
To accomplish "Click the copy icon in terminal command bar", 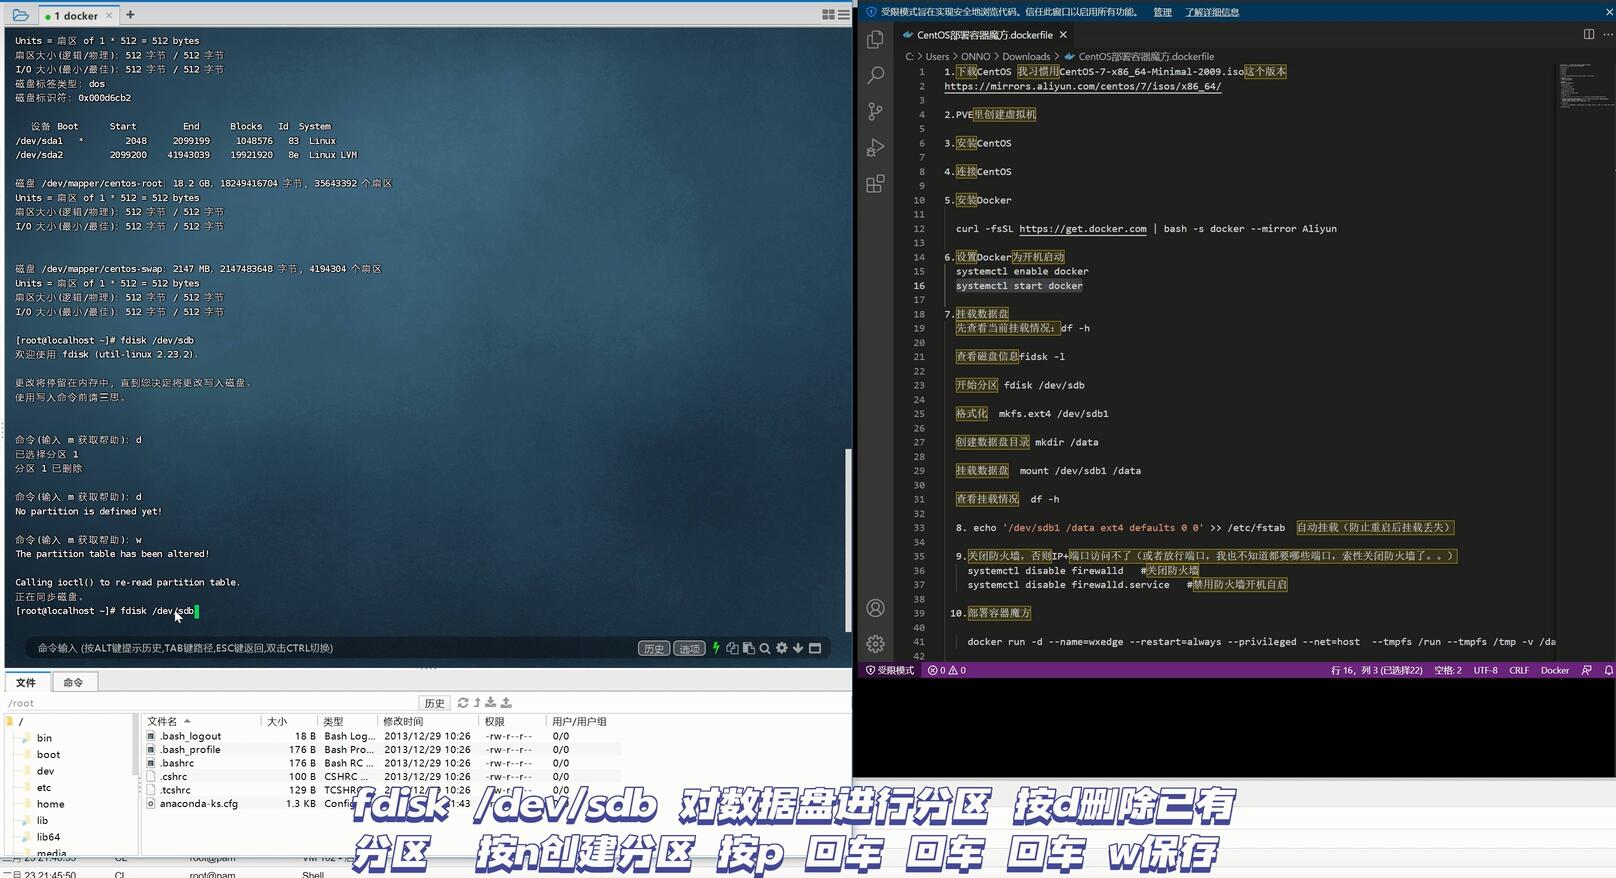I will tap(732, 648).
